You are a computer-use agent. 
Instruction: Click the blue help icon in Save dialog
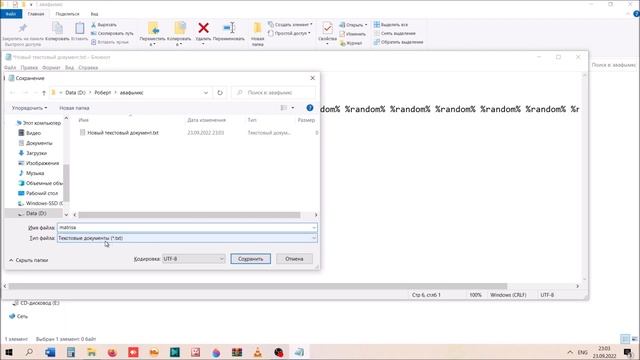click(x=310, y=108)
